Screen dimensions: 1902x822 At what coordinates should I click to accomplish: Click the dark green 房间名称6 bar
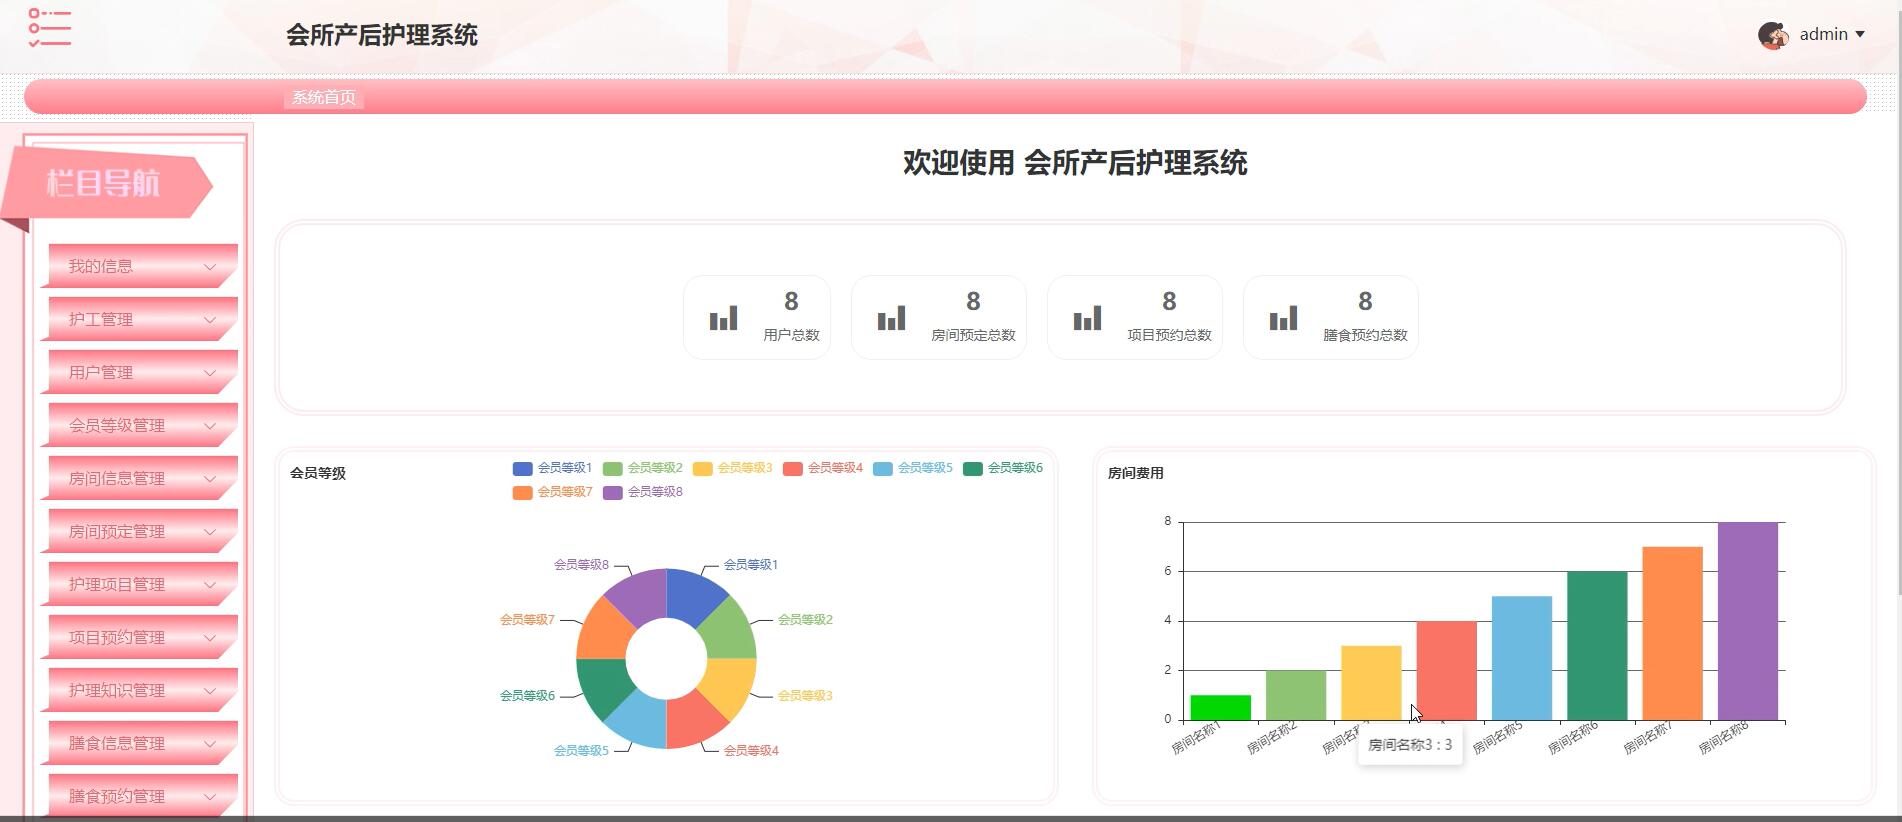pos(1597,646)
